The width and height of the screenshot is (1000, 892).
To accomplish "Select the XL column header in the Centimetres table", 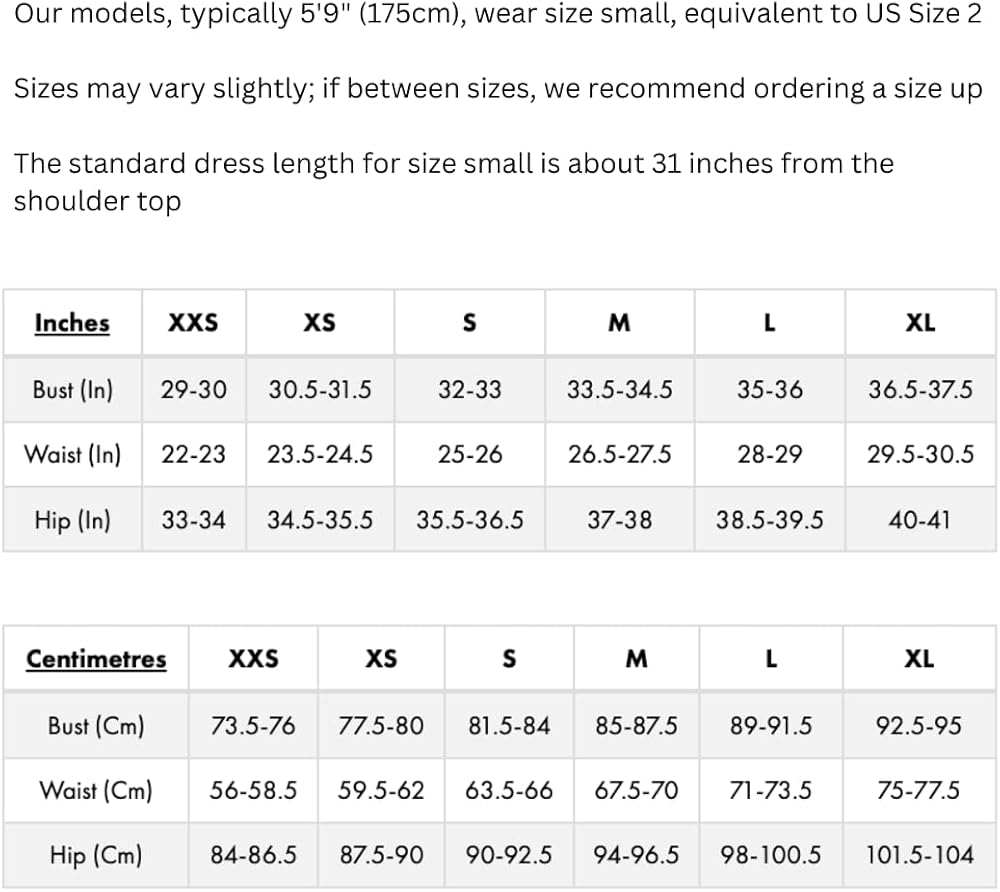I will (919, 659).
